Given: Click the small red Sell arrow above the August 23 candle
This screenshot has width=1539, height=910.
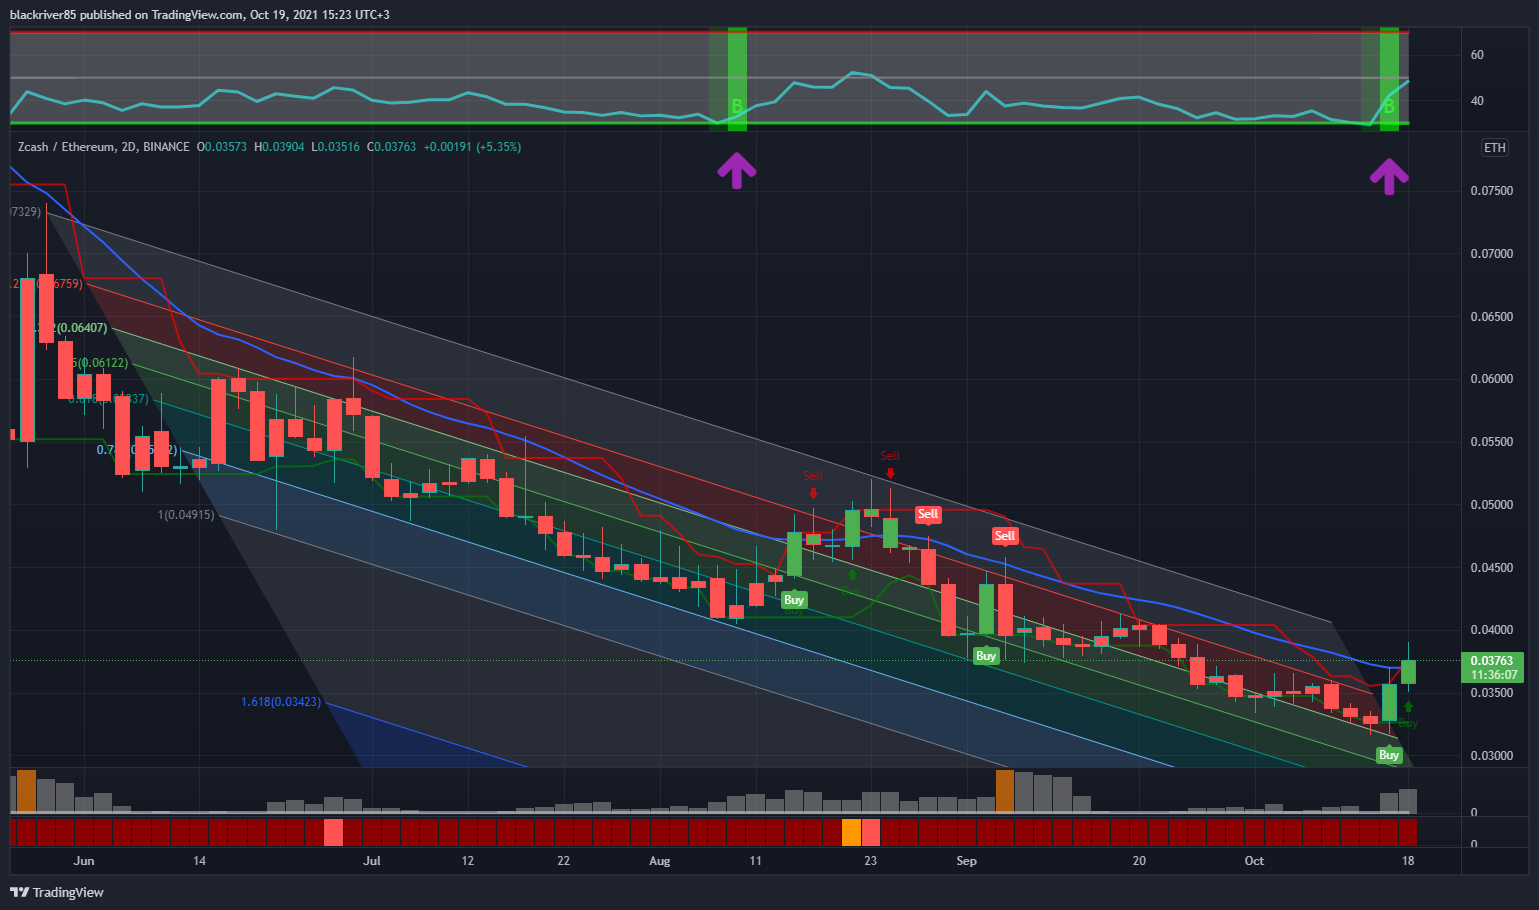Looking at the screenshot, I should (890, 473).
